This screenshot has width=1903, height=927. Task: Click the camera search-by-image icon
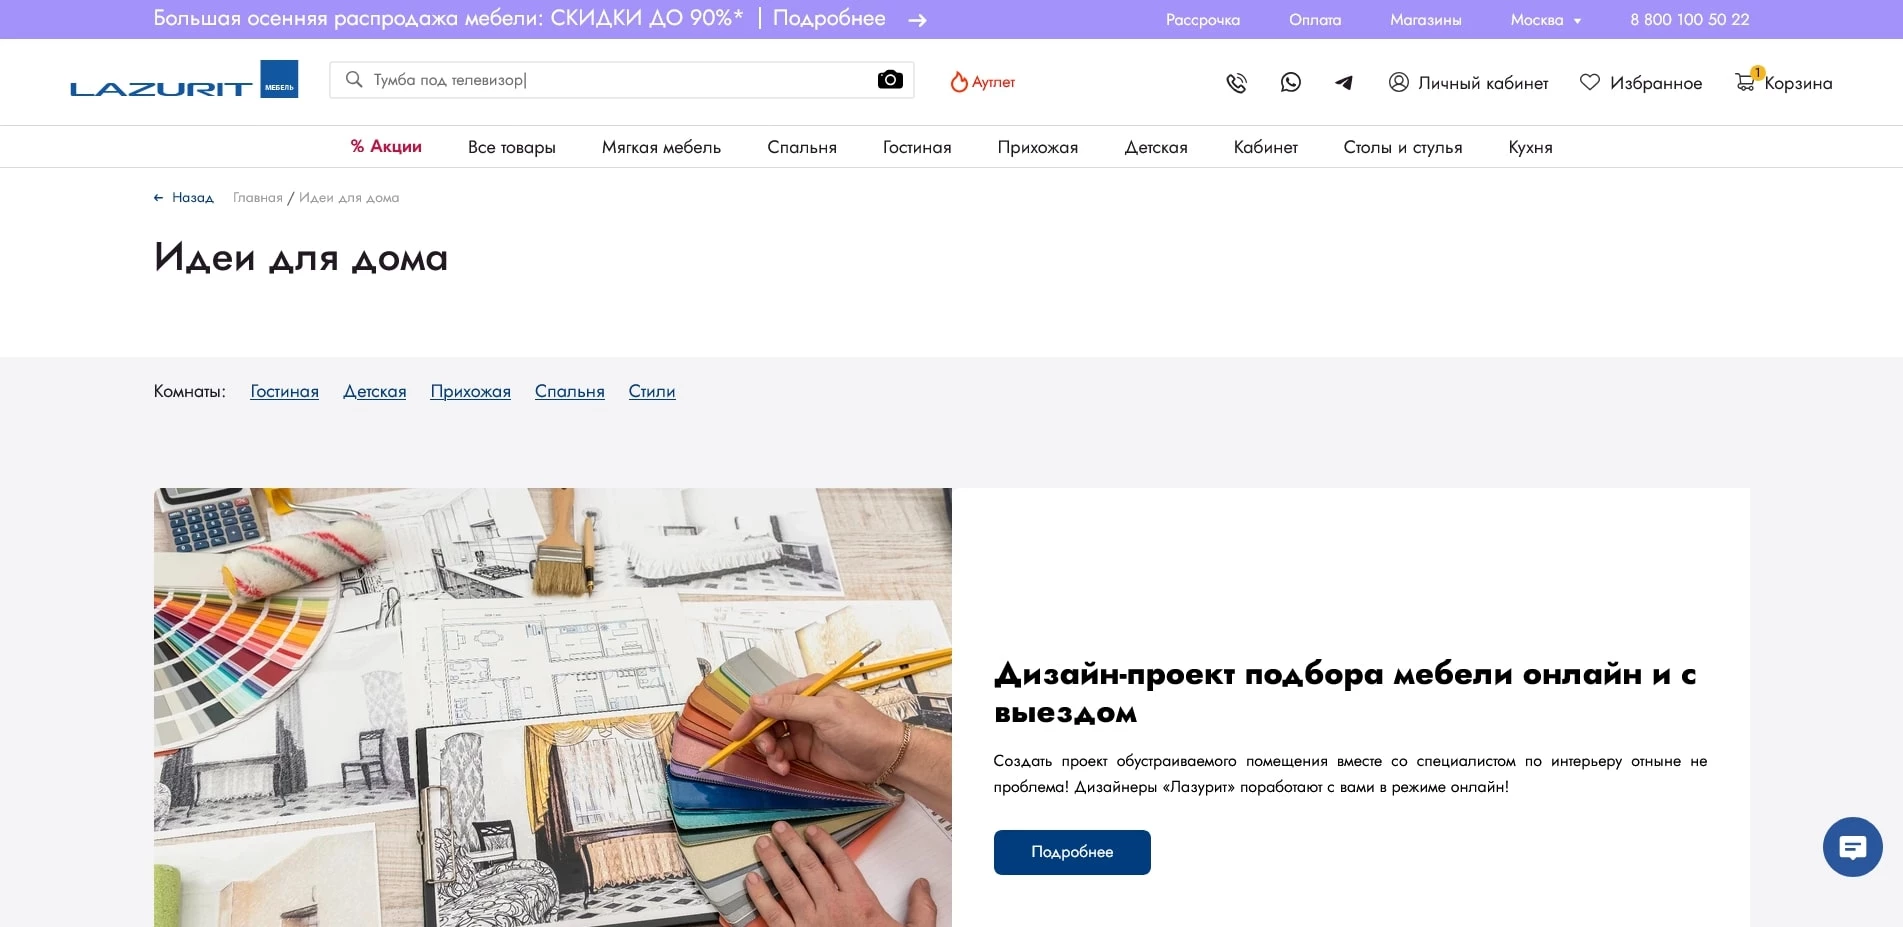pyautogui.click(x=889, y=78)
